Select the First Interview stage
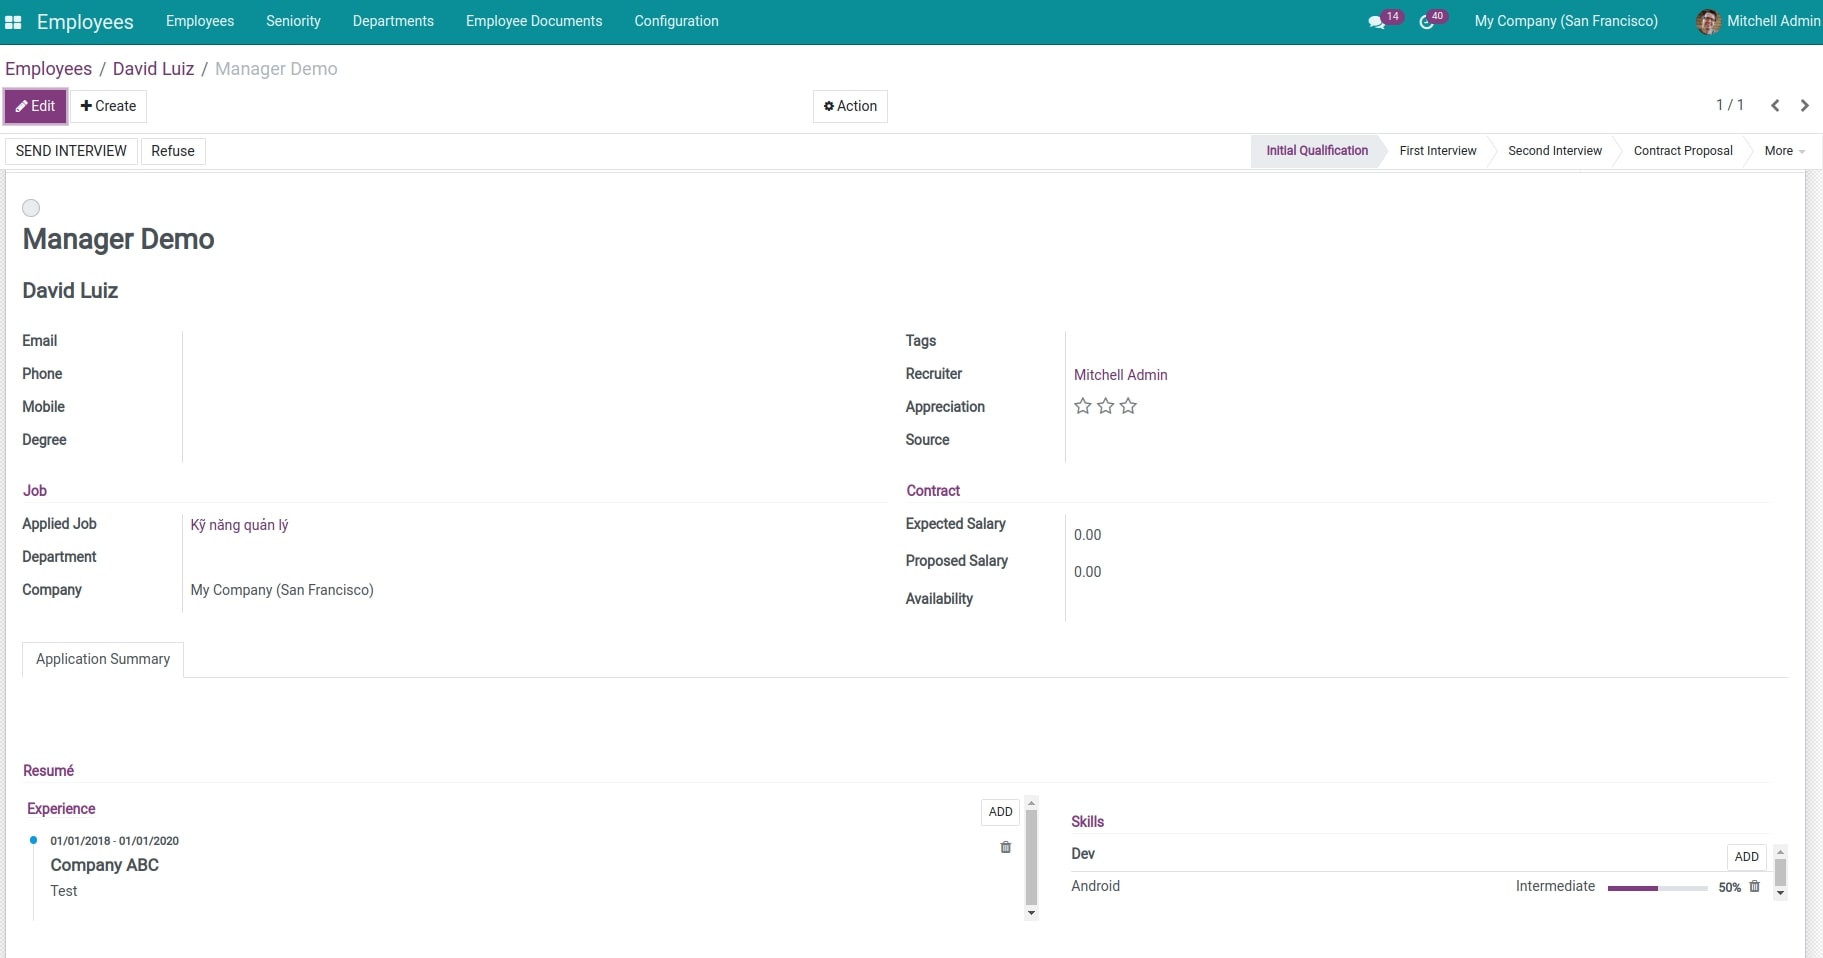Image resolution: width=1823 pixels, height=958 pixels. tap(1437, 151)
